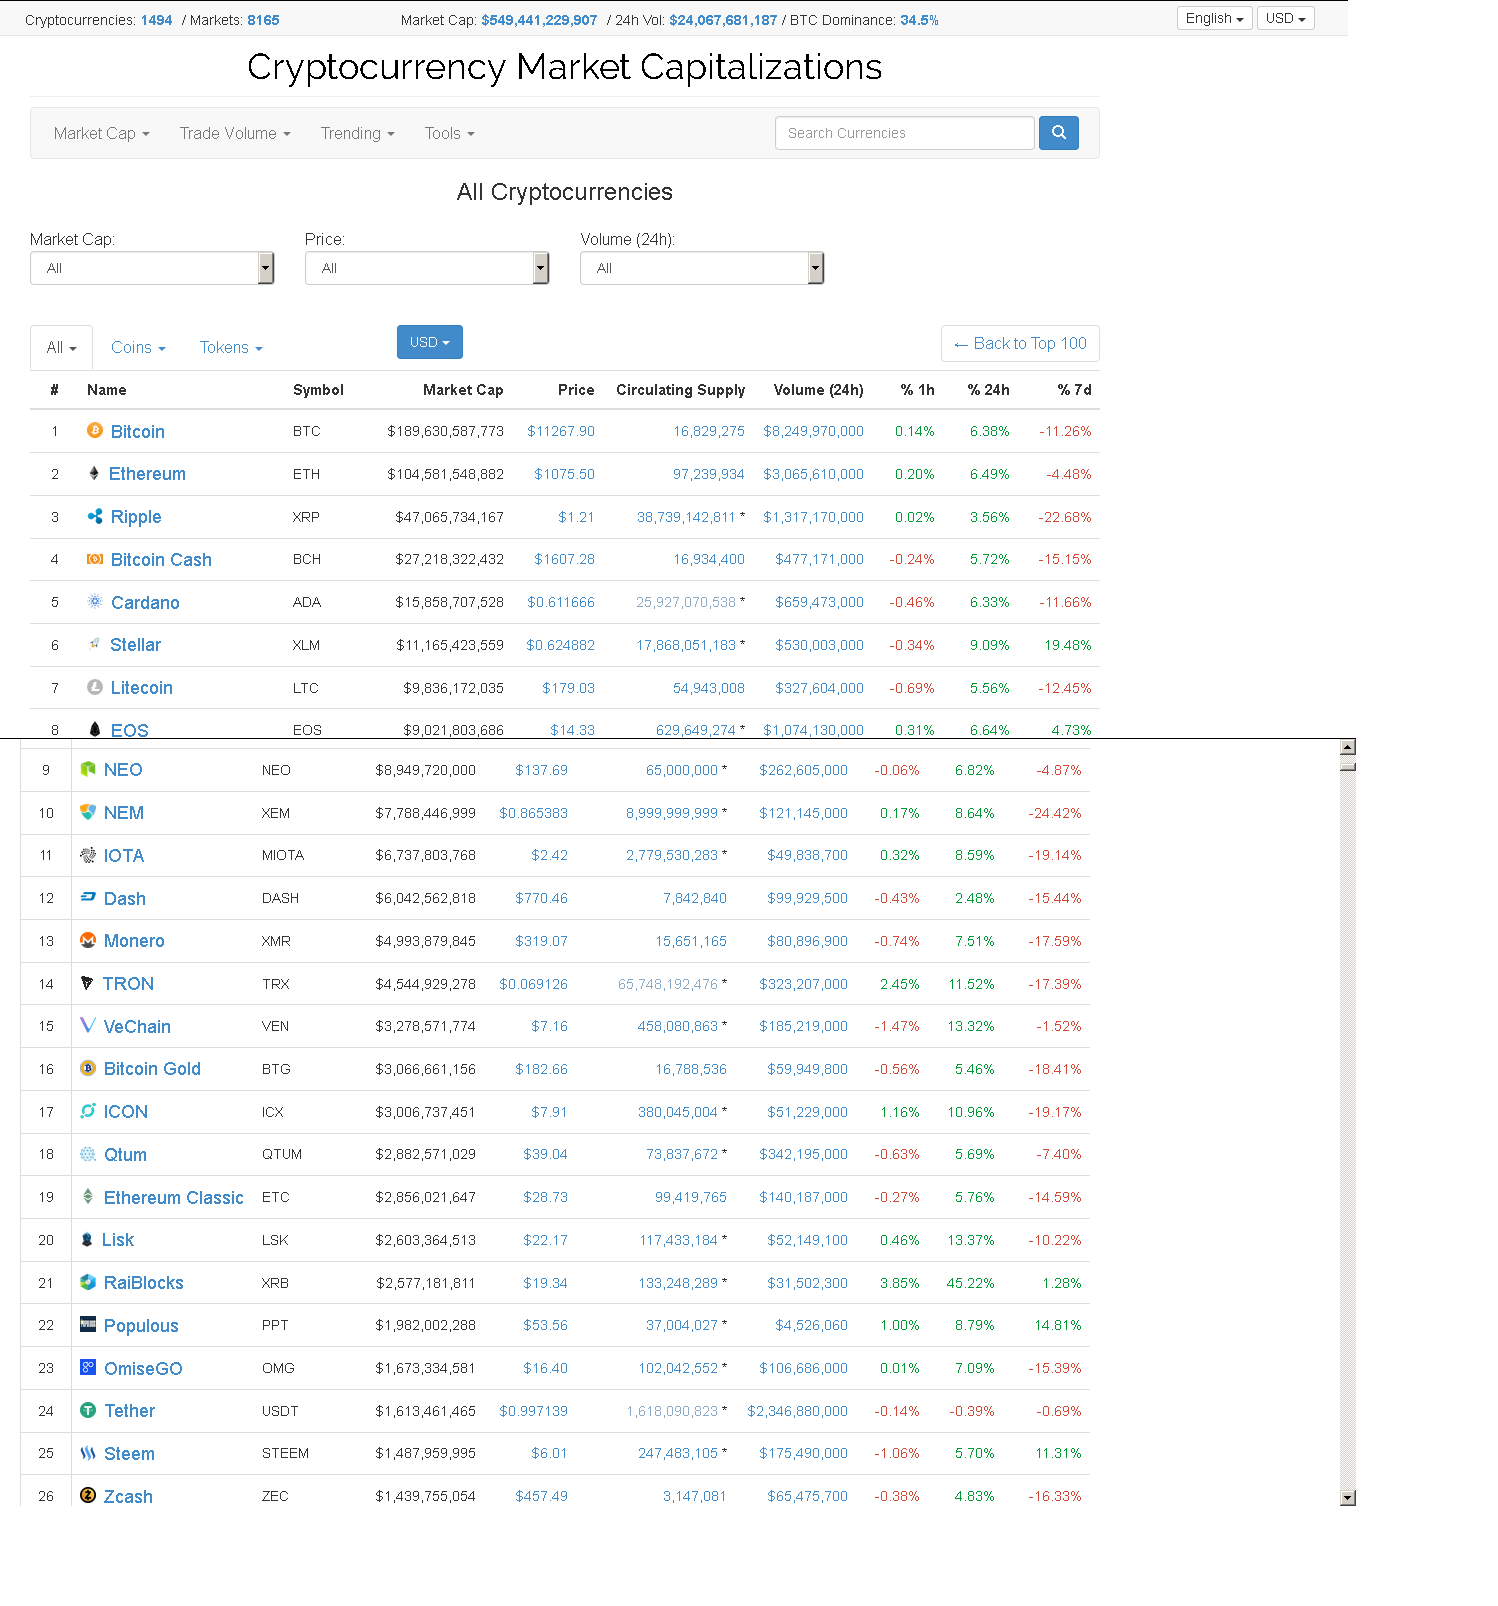Sort table by Name column header
Screen dimensions: 1498x1606
(107, 390)
